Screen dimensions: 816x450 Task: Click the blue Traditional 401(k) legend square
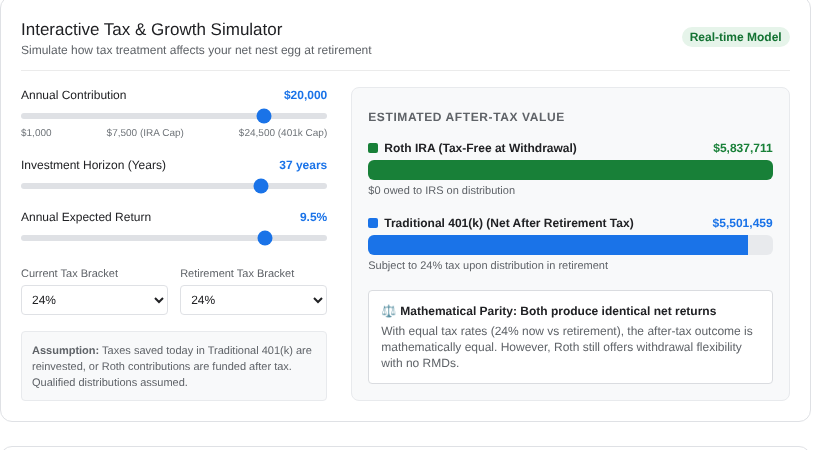[373, 223]
